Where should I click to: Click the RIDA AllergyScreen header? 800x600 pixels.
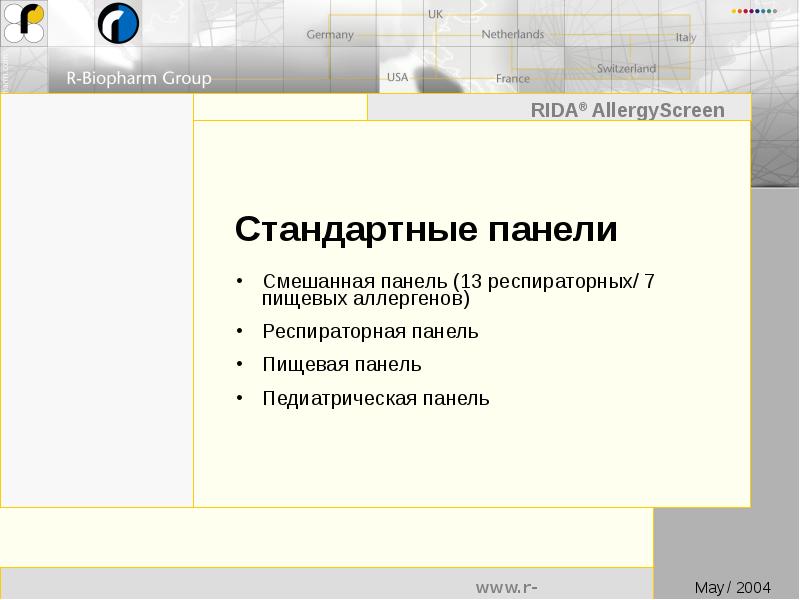[627, 110]
